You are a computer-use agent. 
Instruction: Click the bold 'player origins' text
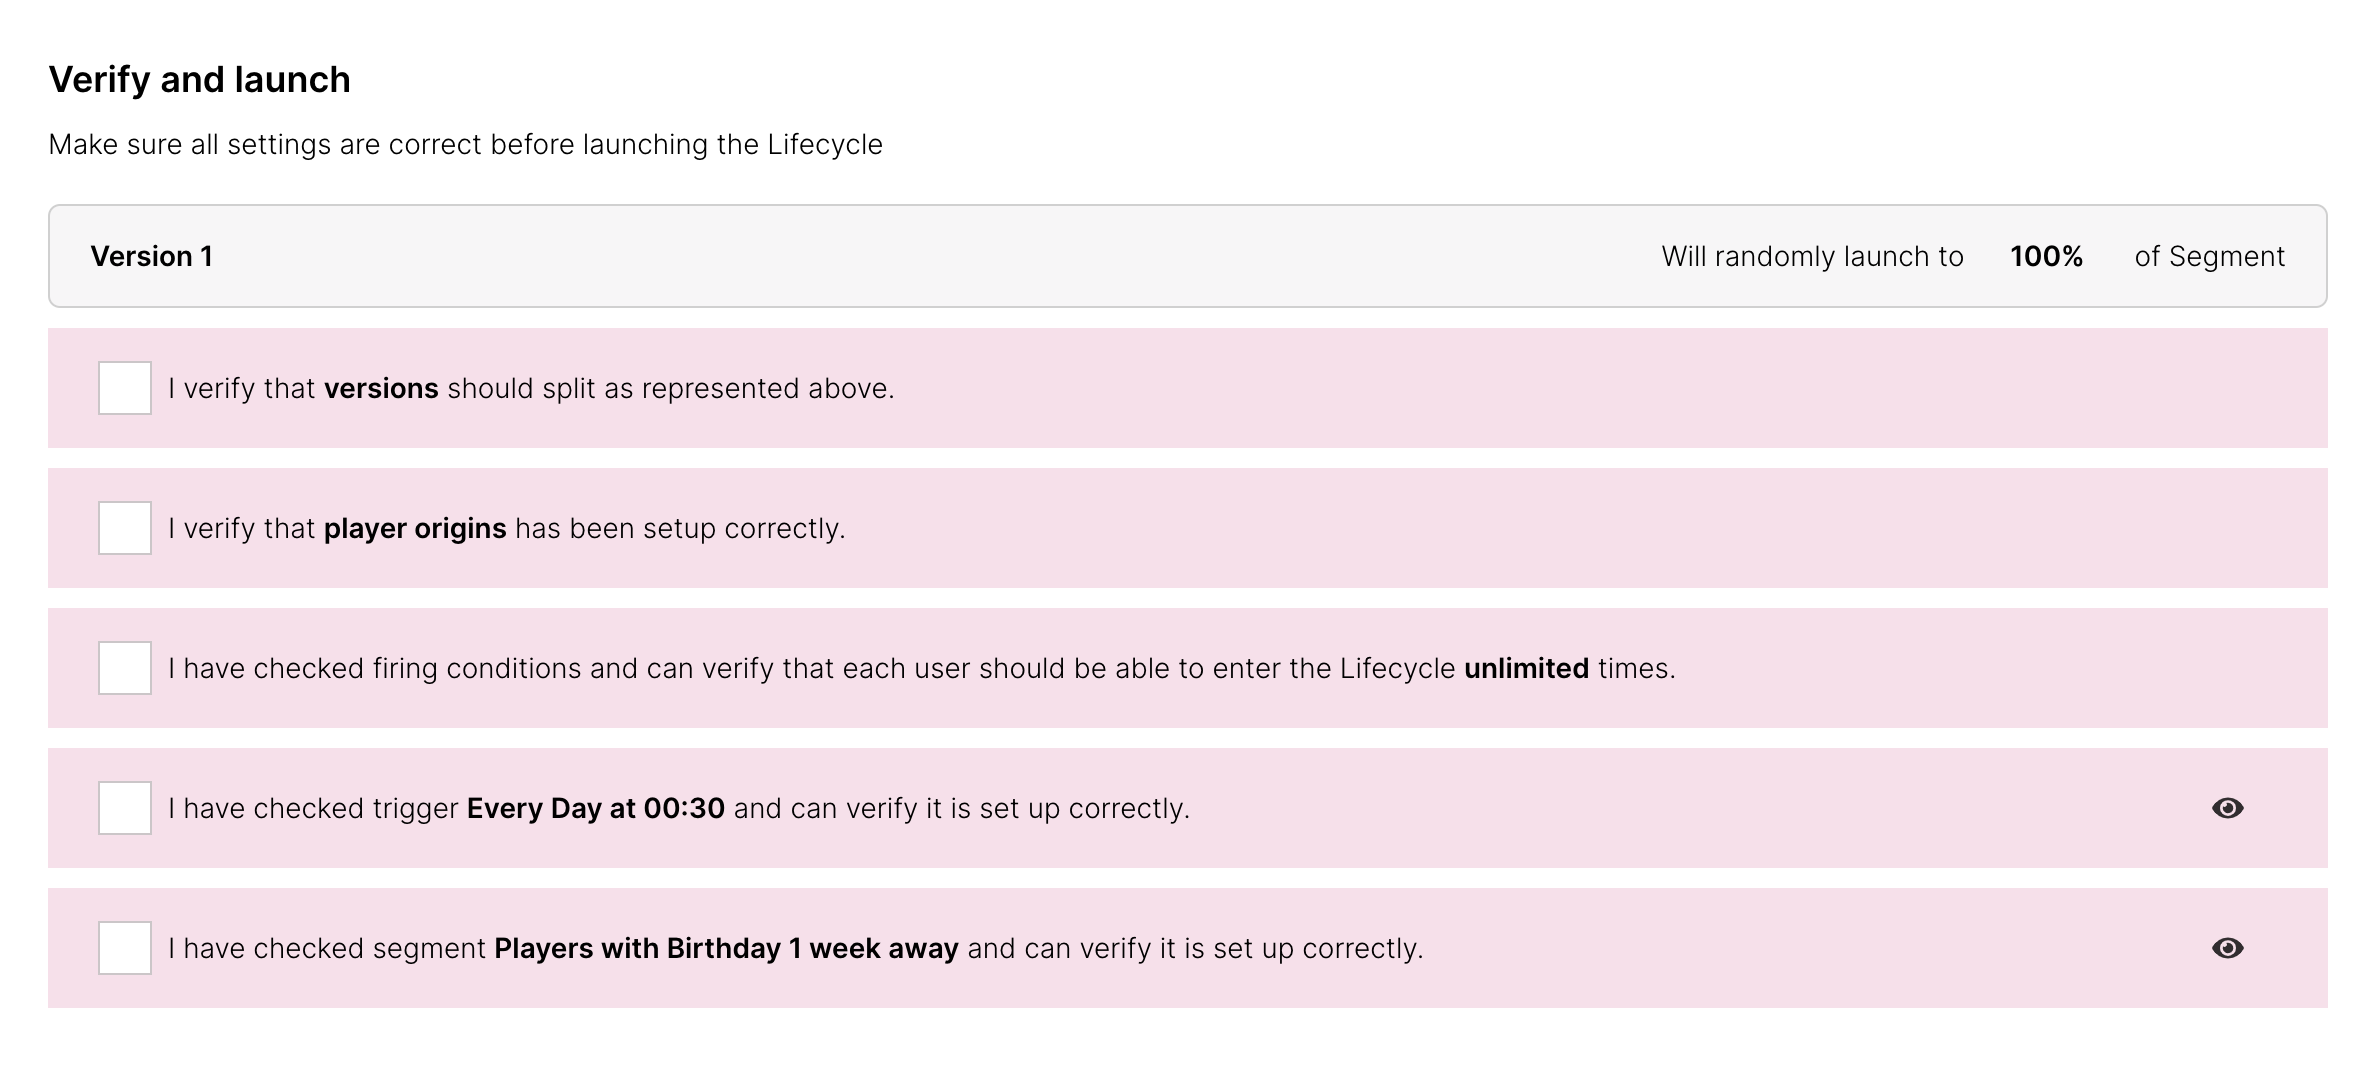(415, 529)
